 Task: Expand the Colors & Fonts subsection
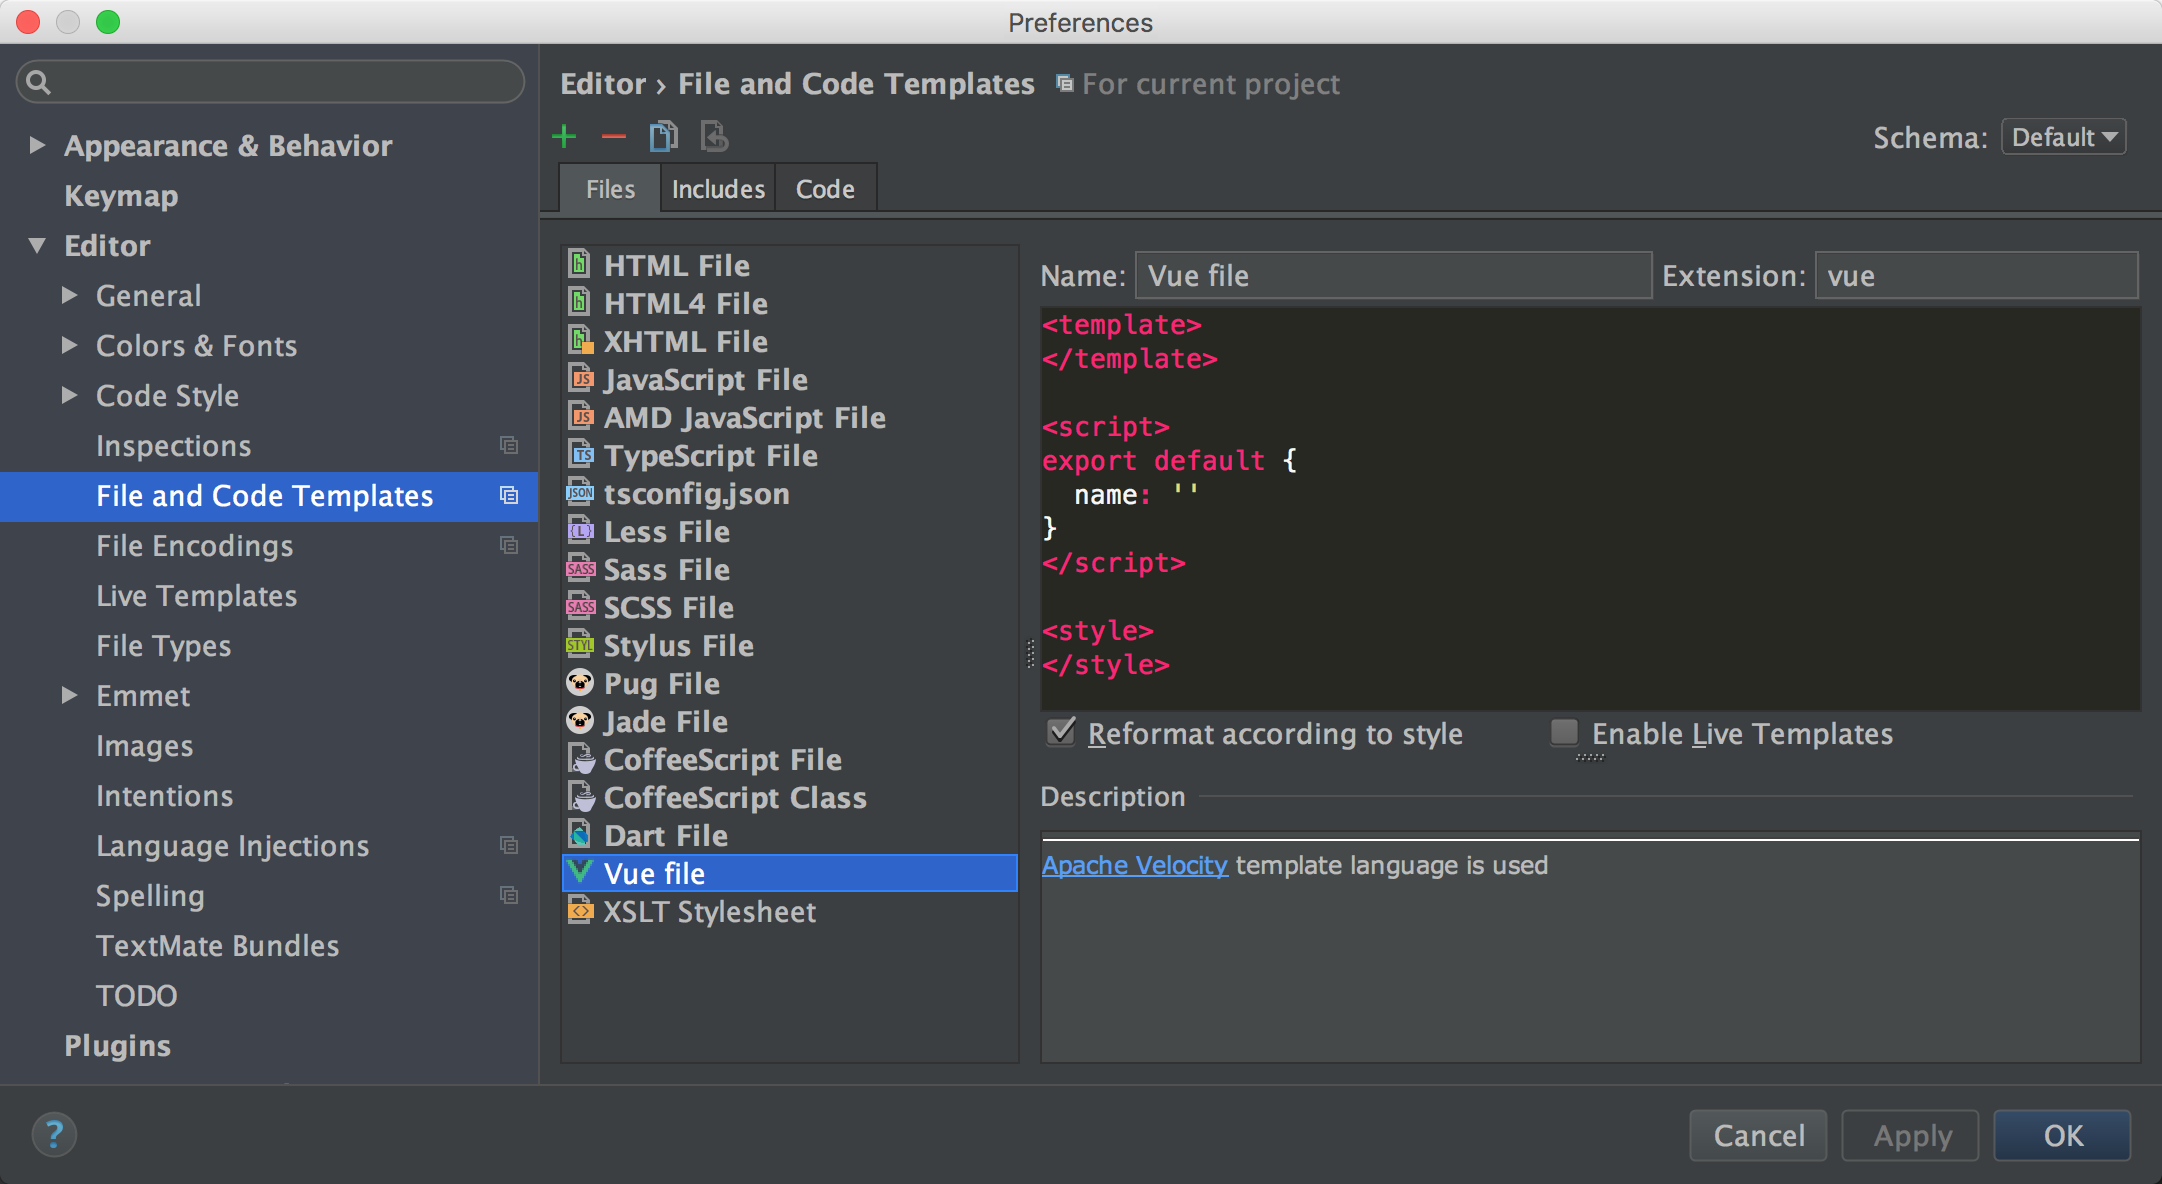pos(69,345)
